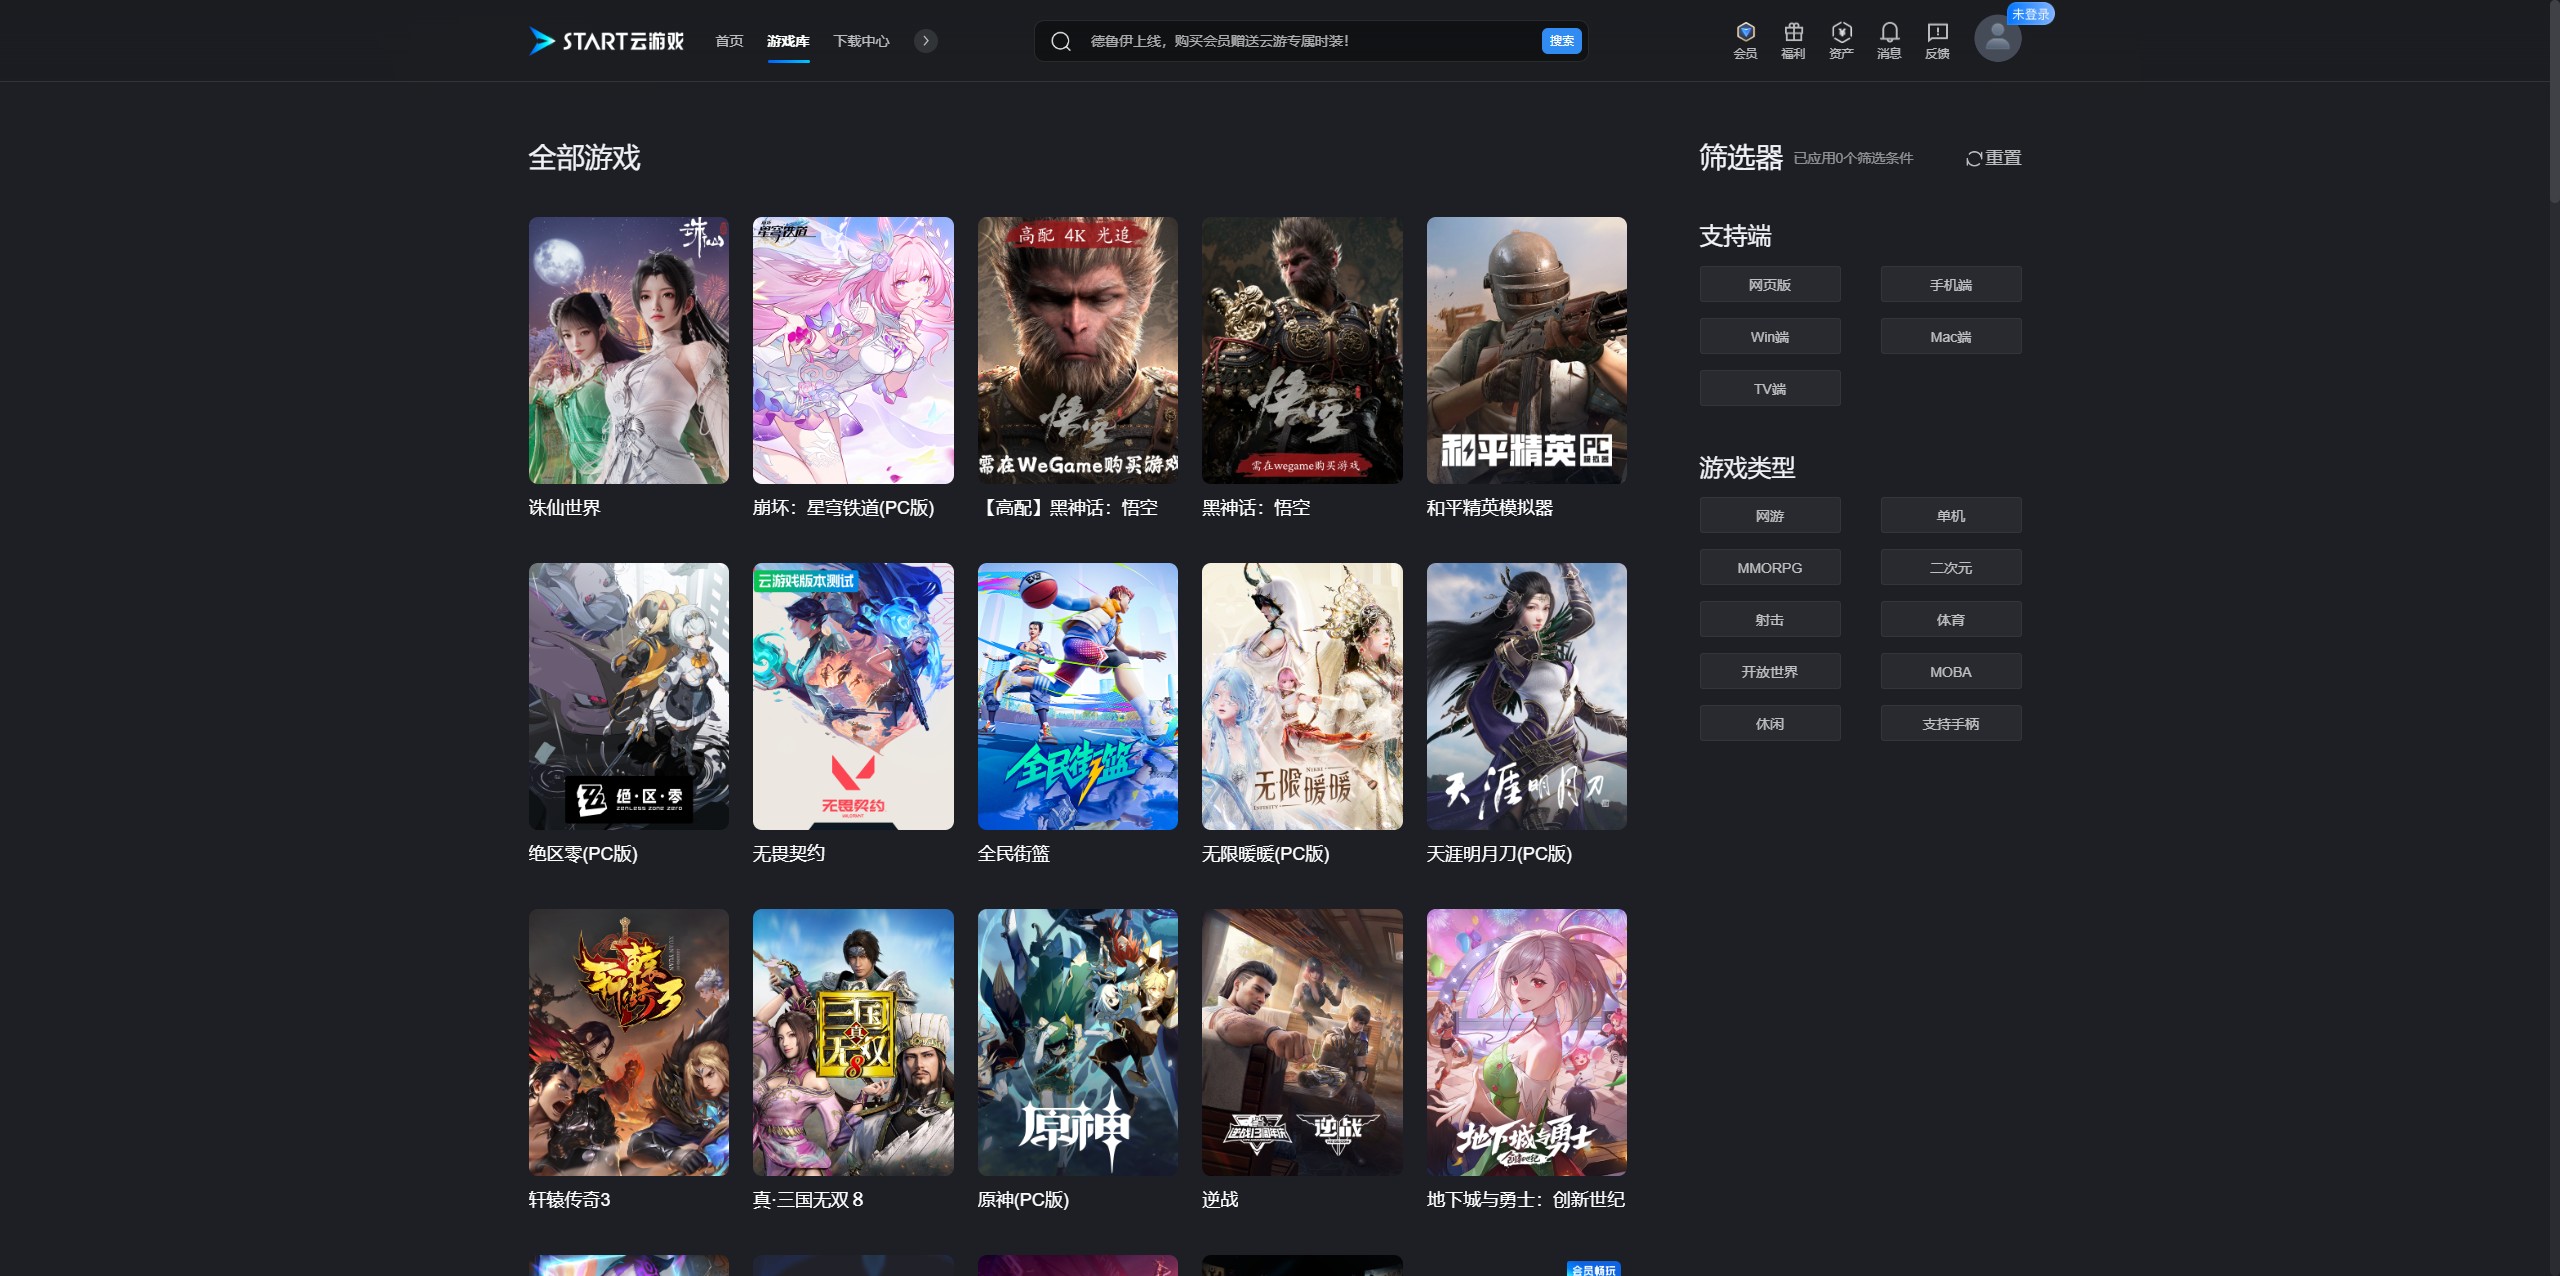2560x1276 pixels.
Task: Select the MMORPG filter button
Action: (1770, 567)
